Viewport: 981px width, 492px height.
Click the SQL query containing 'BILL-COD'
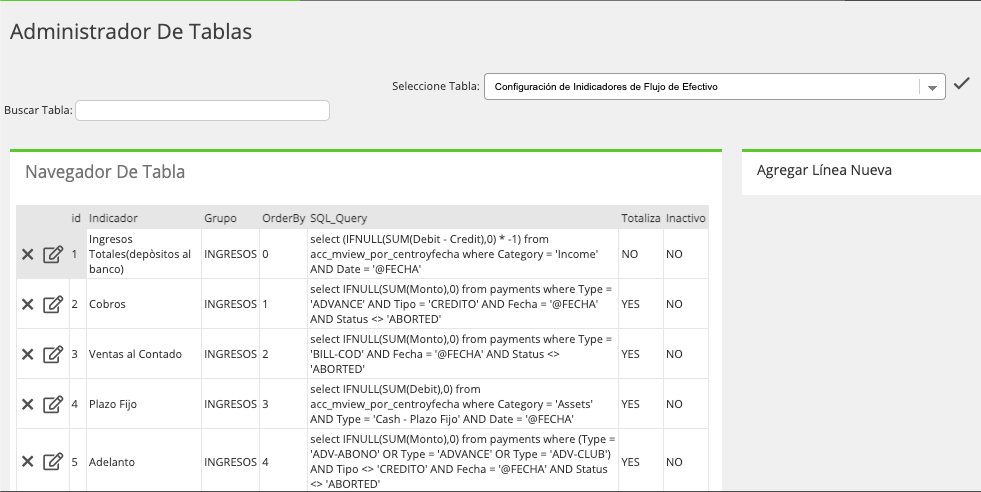click(461, 354)
